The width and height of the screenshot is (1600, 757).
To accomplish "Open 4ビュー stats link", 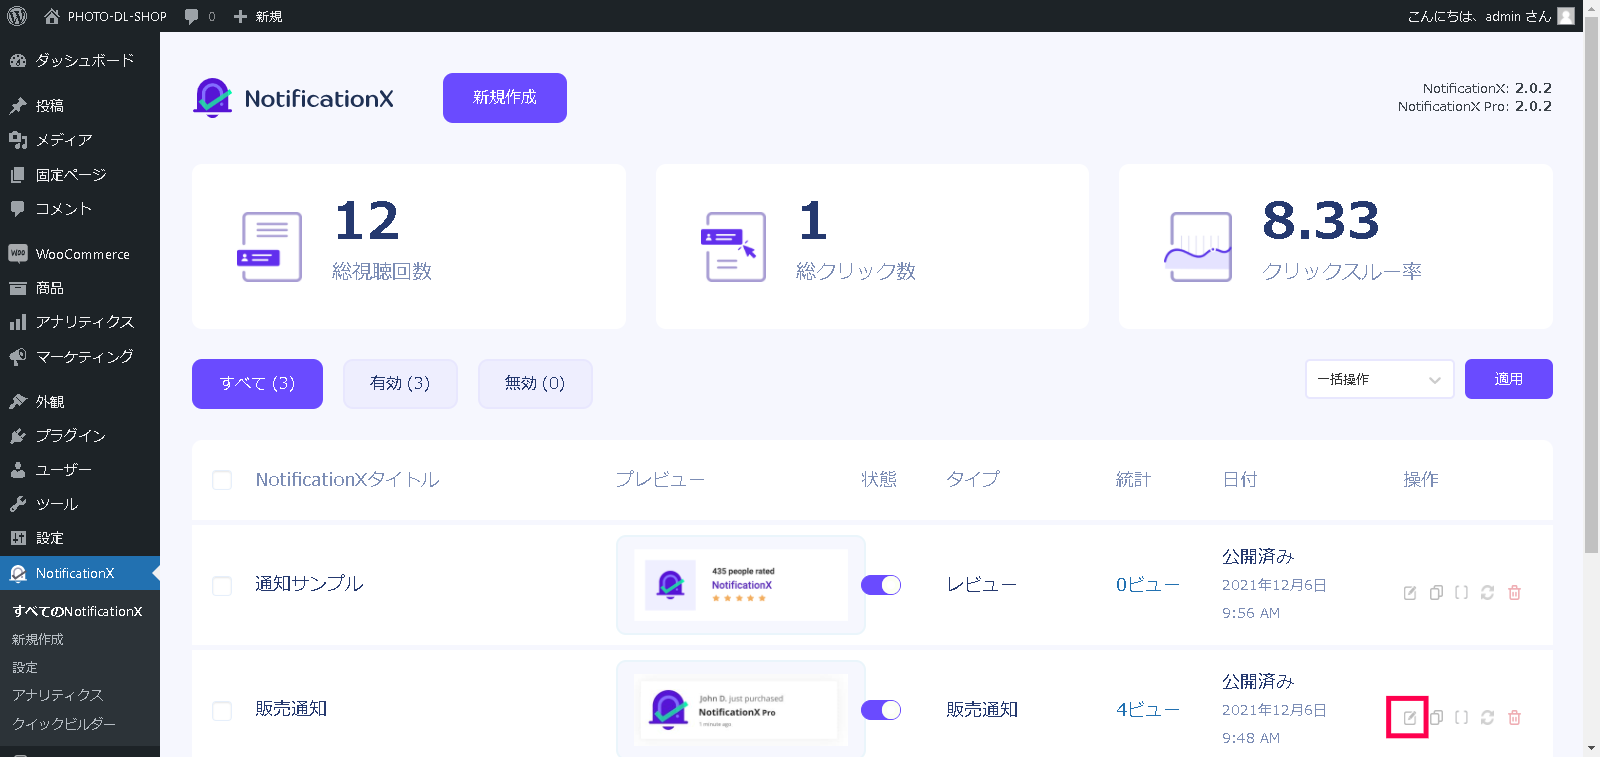I will pos(1148,710).
